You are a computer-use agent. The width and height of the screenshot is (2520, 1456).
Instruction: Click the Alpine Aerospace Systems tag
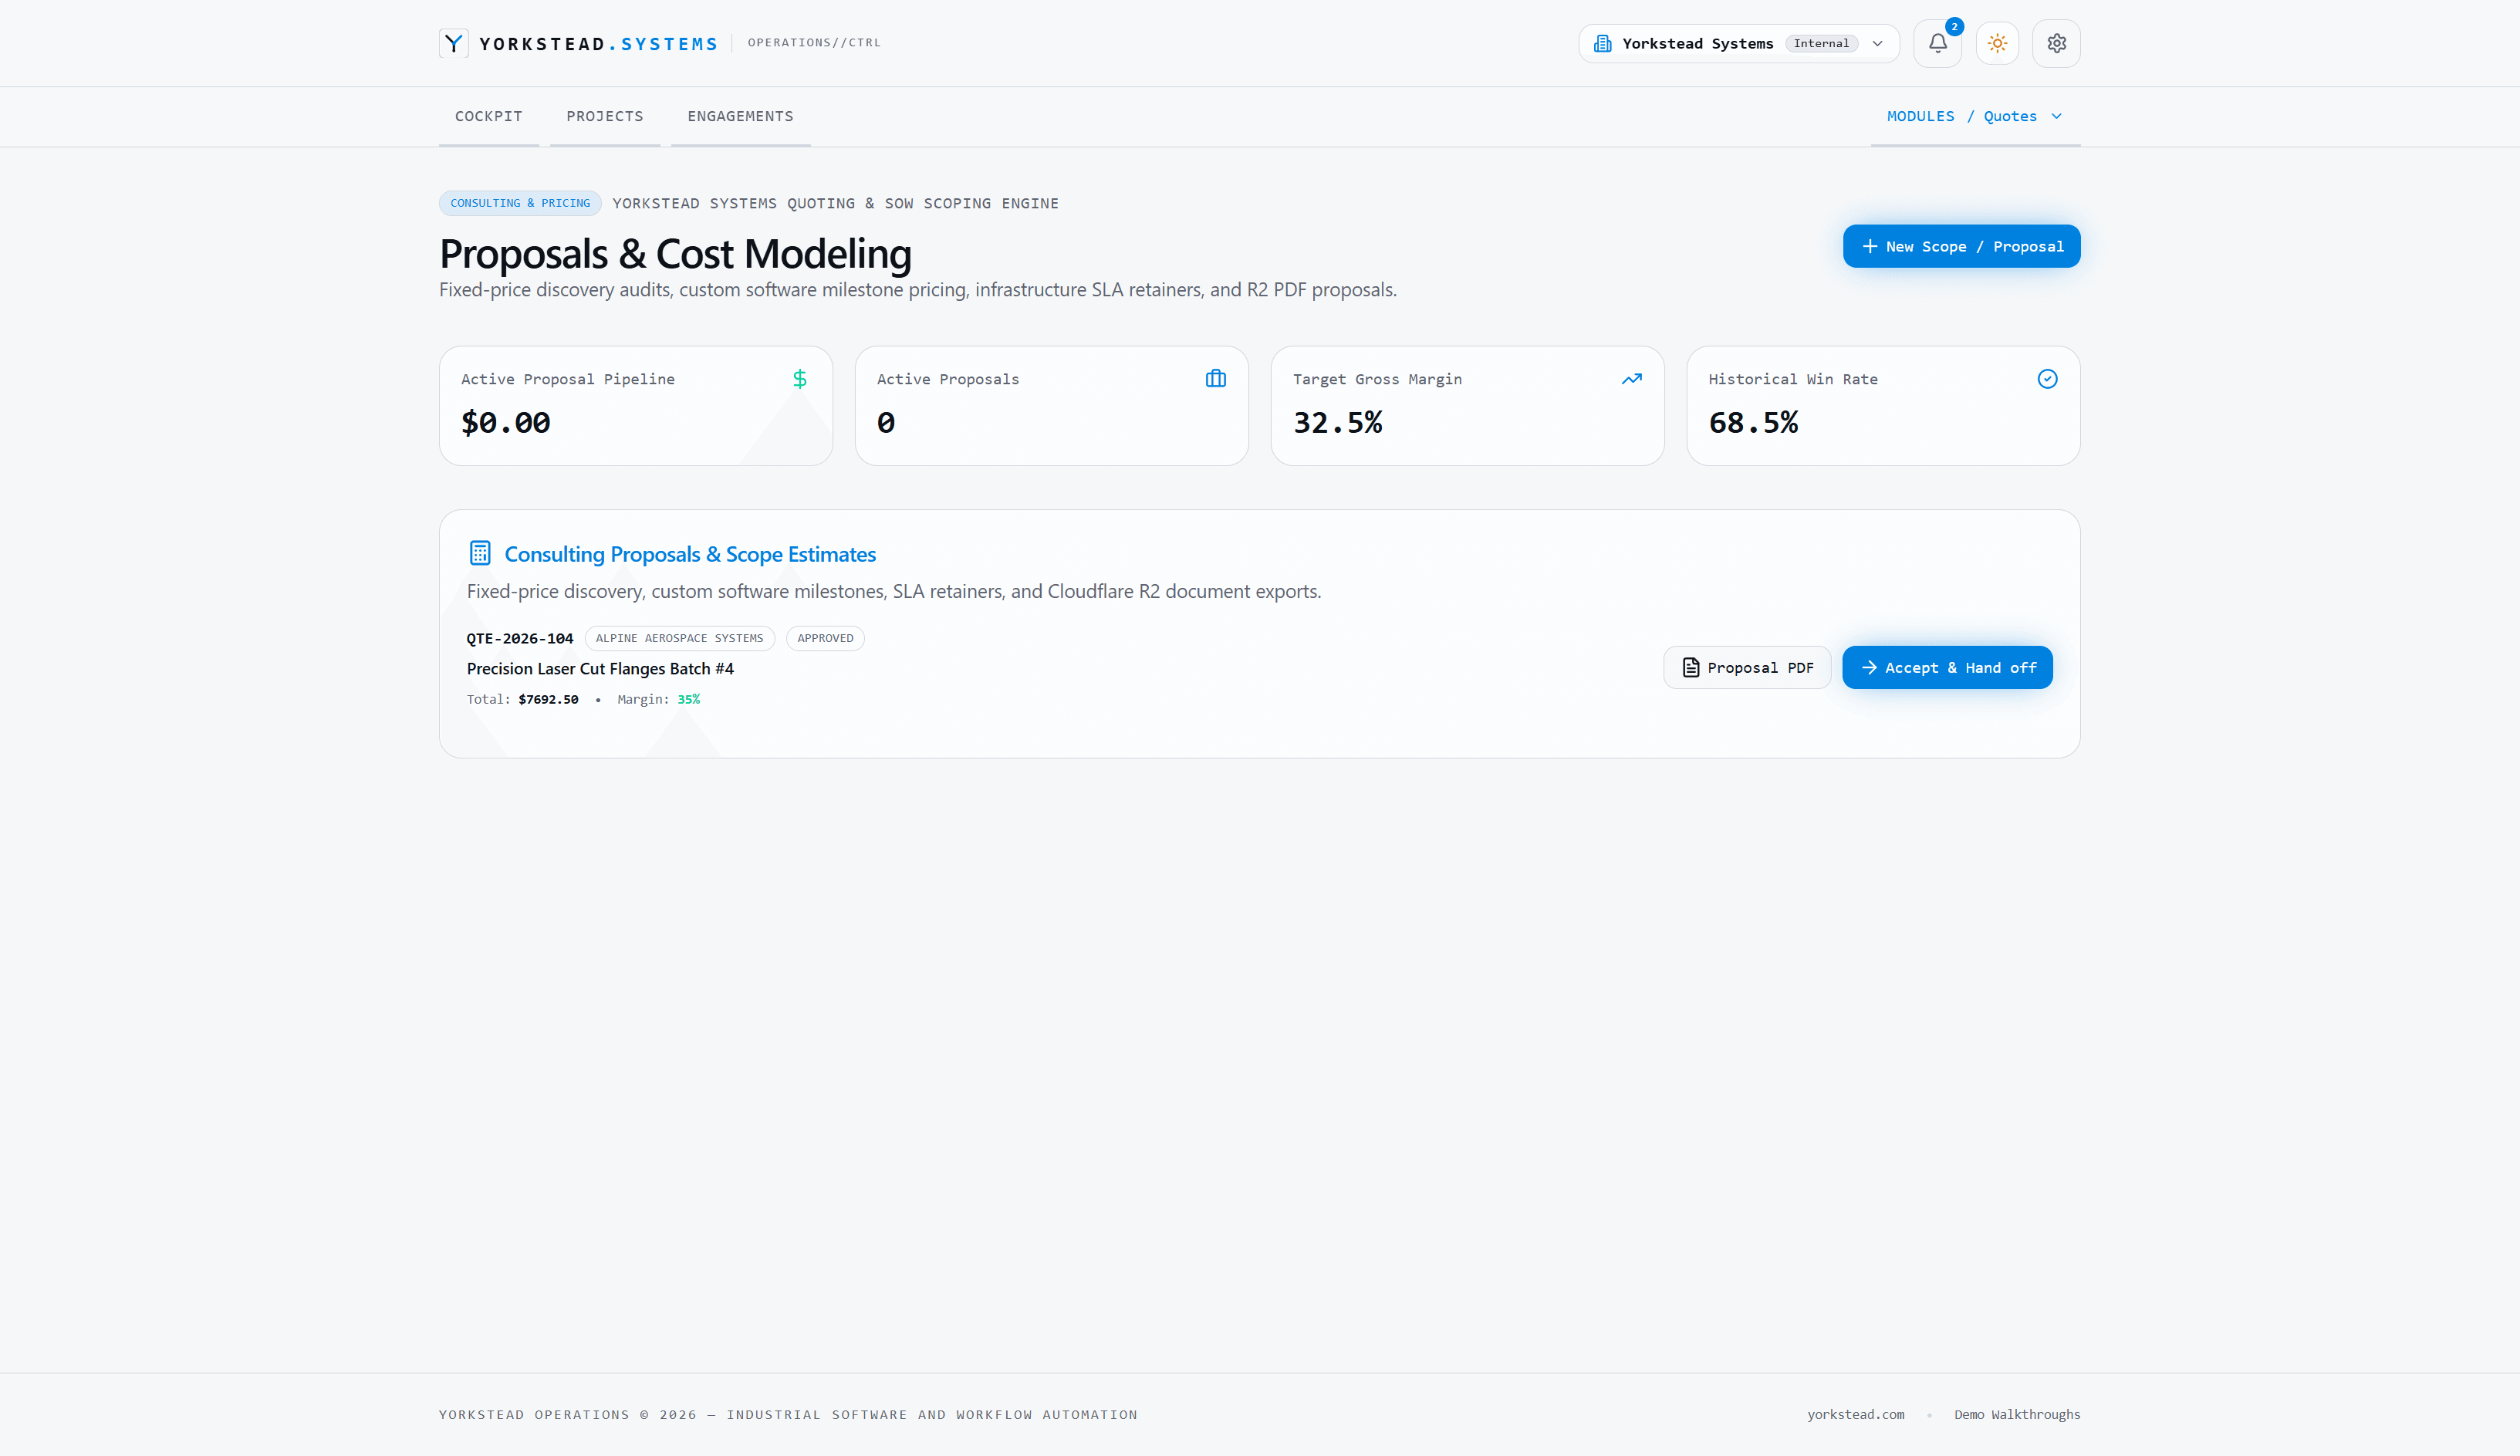coord(679,638)
